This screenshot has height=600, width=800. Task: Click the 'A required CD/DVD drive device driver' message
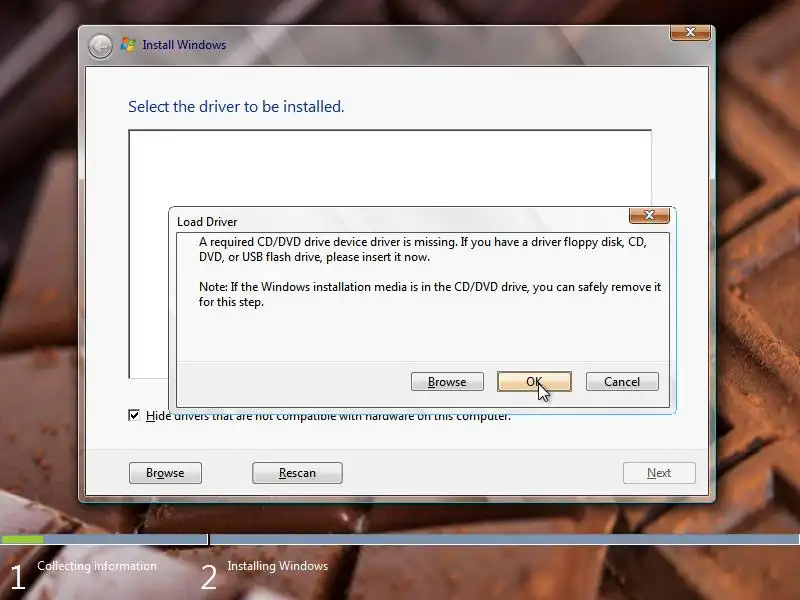tap(422, 249)
